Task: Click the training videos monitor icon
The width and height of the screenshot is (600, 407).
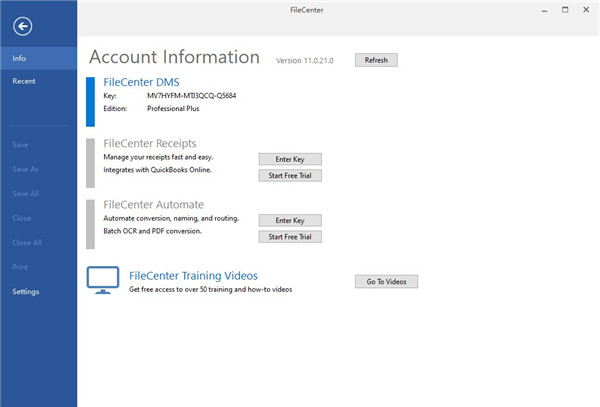Action: [x=103, y=280]
